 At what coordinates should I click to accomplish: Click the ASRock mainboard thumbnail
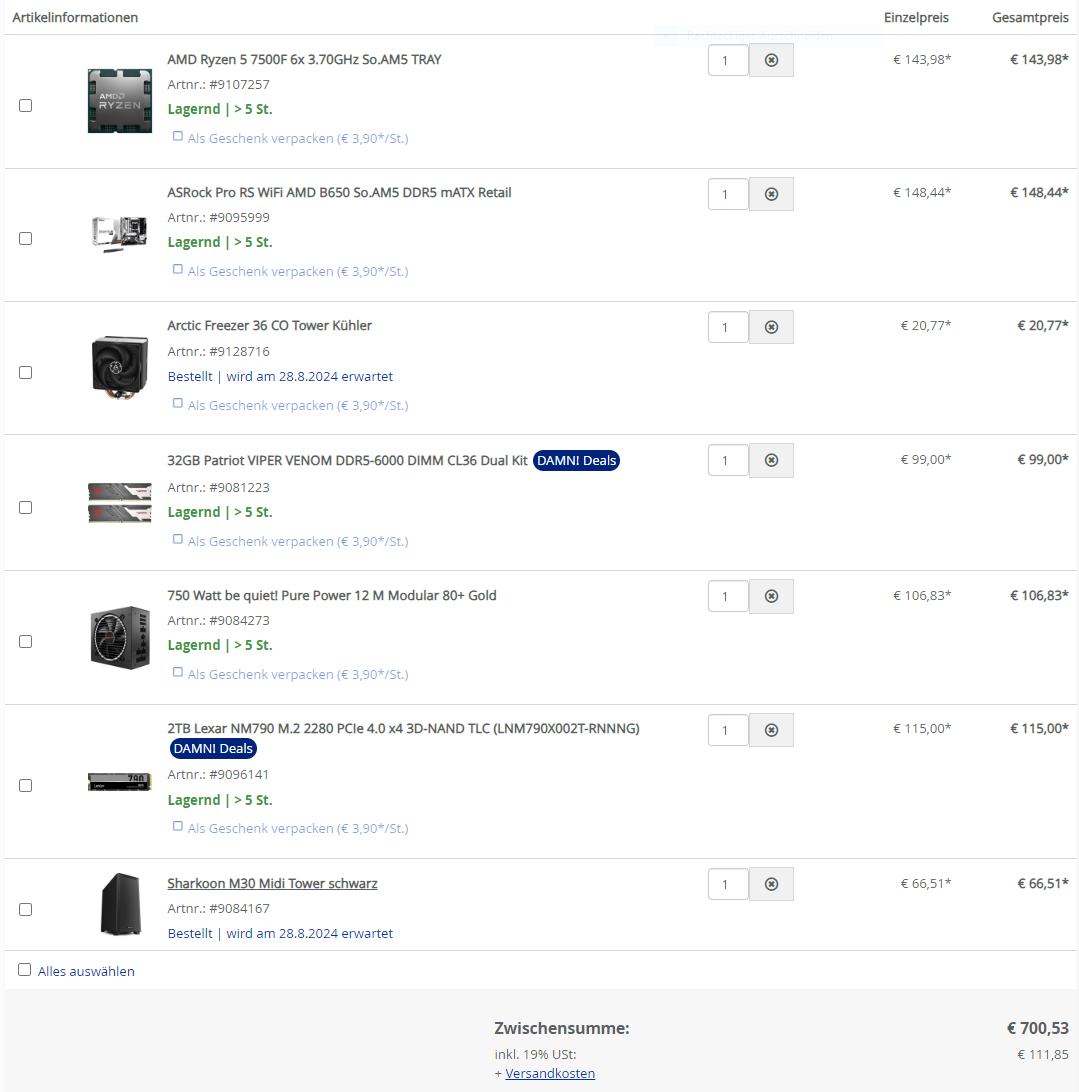pyautogui.click(x=120, y=233)
